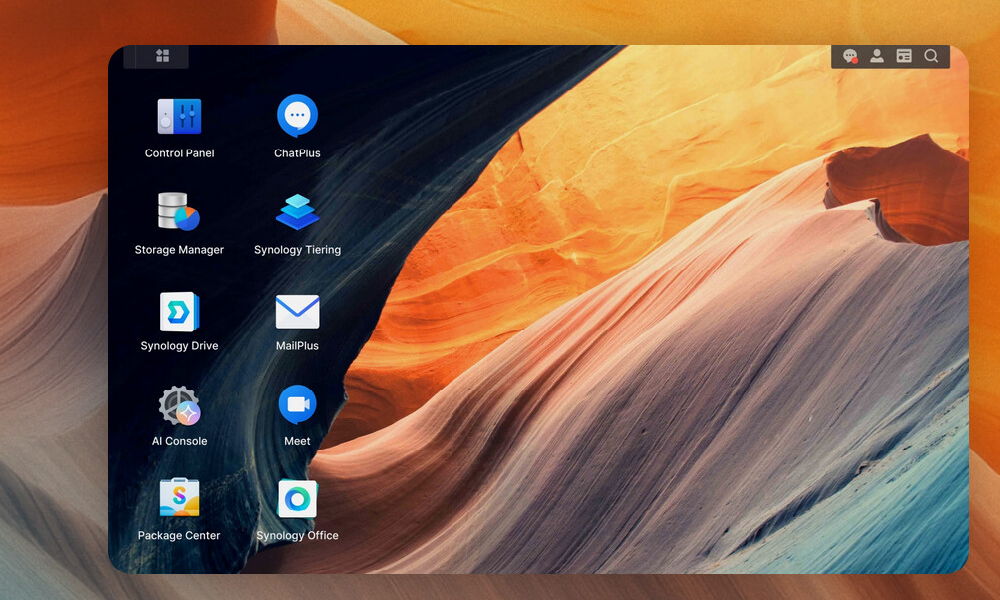Launch the AI Console app
The height and width of the screenshot is (600, 1000).
click(179, 406)
